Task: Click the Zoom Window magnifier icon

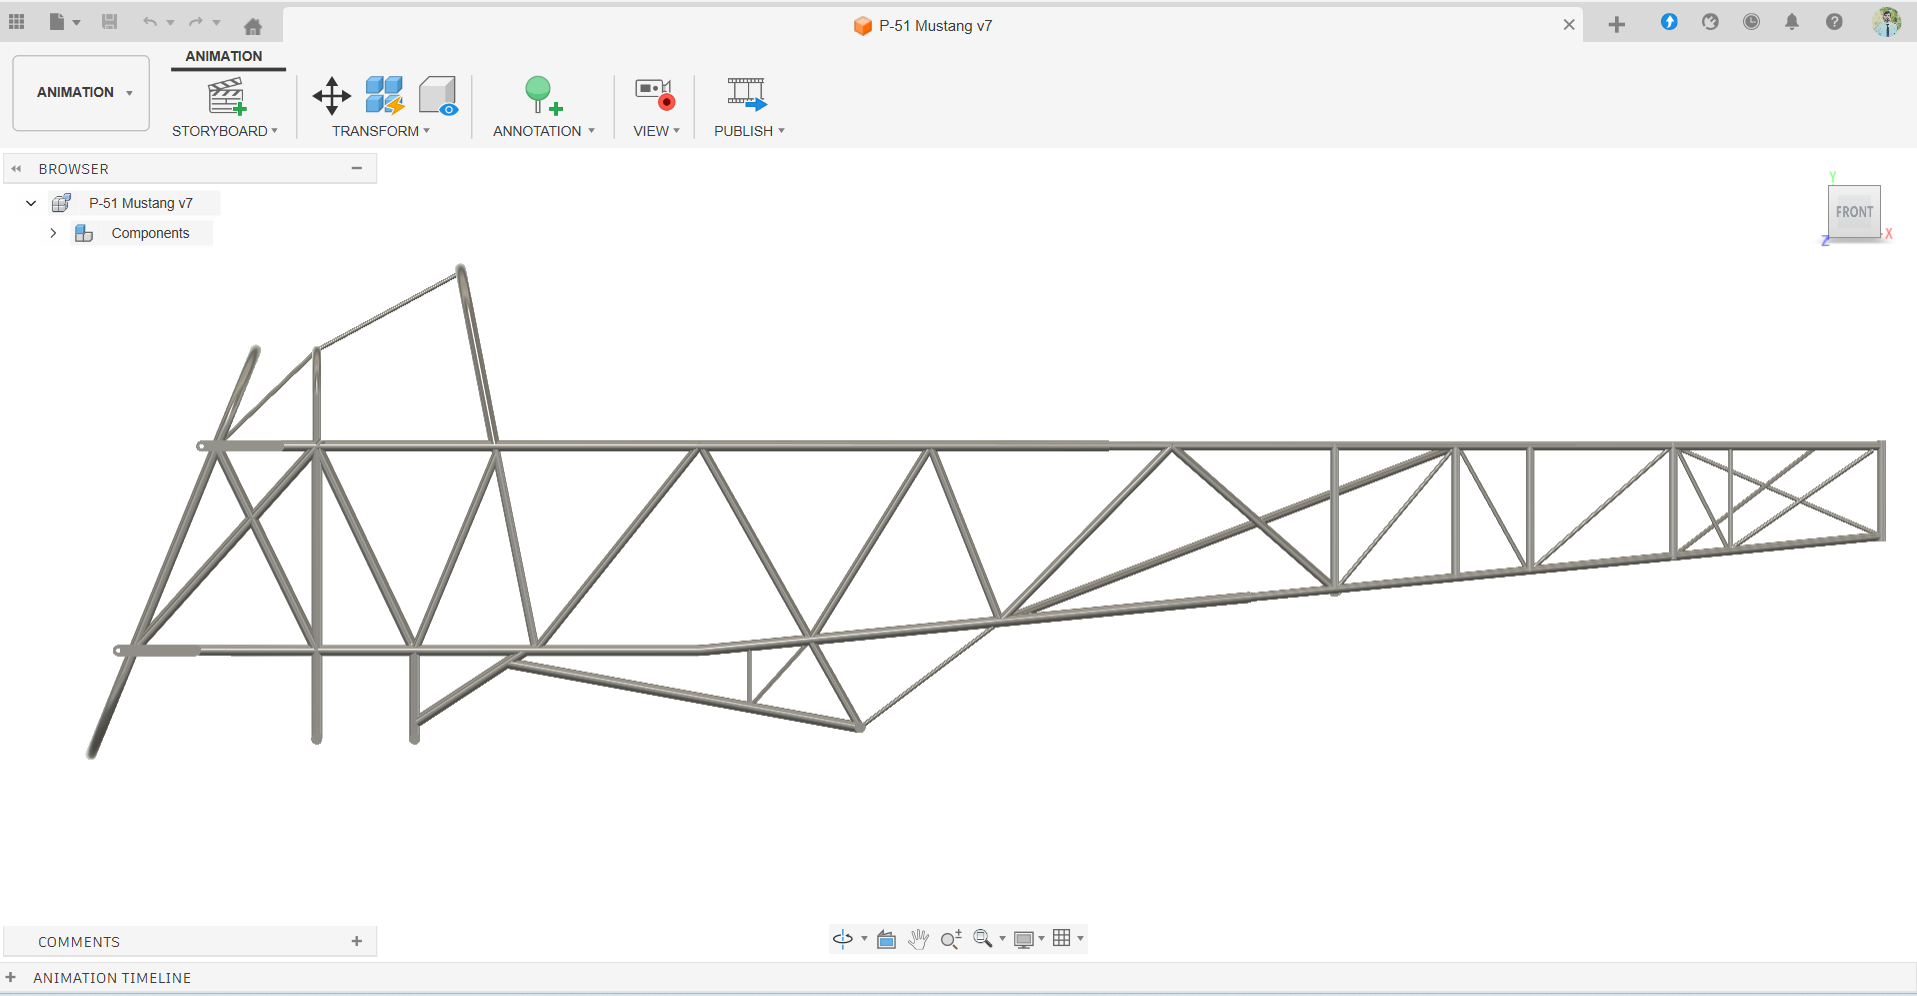Action: coord(983,938)
